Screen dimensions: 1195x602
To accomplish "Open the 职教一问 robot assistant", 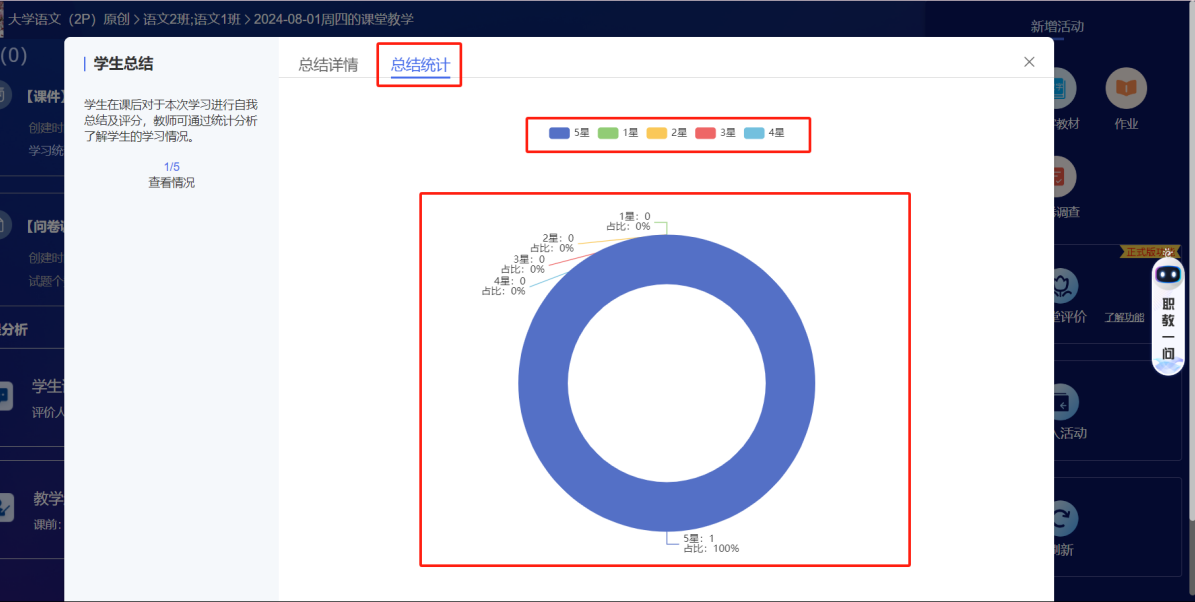I will (x=1168, y=316).
